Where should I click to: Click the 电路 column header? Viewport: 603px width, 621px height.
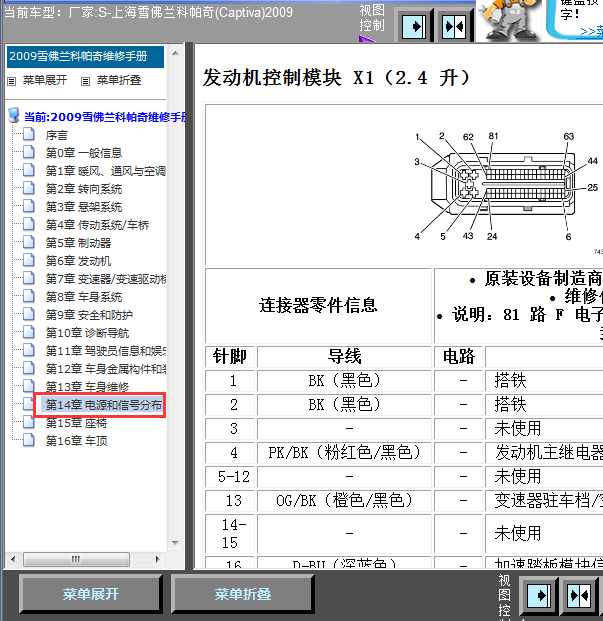click(459, 356)
